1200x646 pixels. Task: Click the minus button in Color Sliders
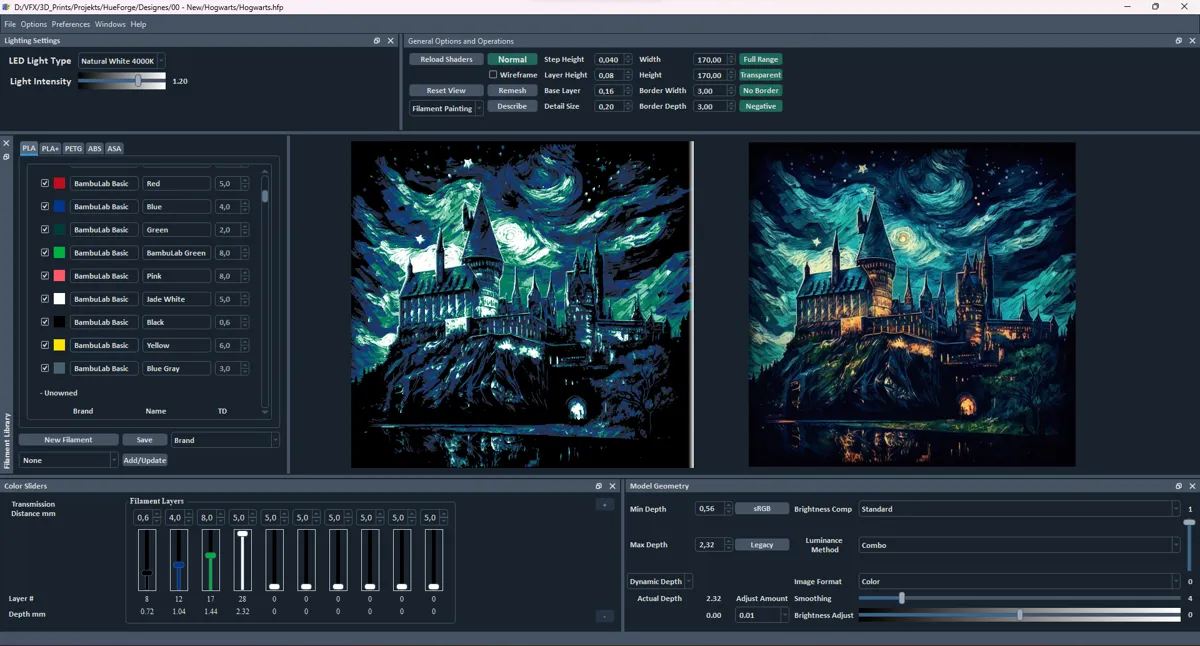(605, 616)
